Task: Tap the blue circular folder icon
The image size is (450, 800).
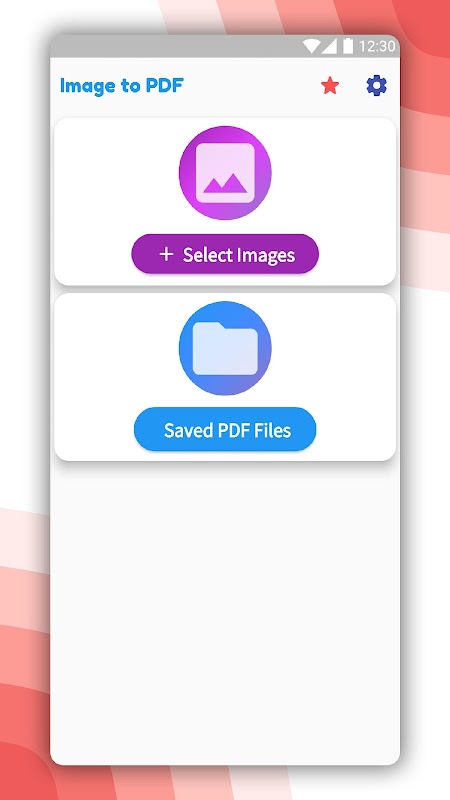Action: pyautogui.click(x=225, y=348)
